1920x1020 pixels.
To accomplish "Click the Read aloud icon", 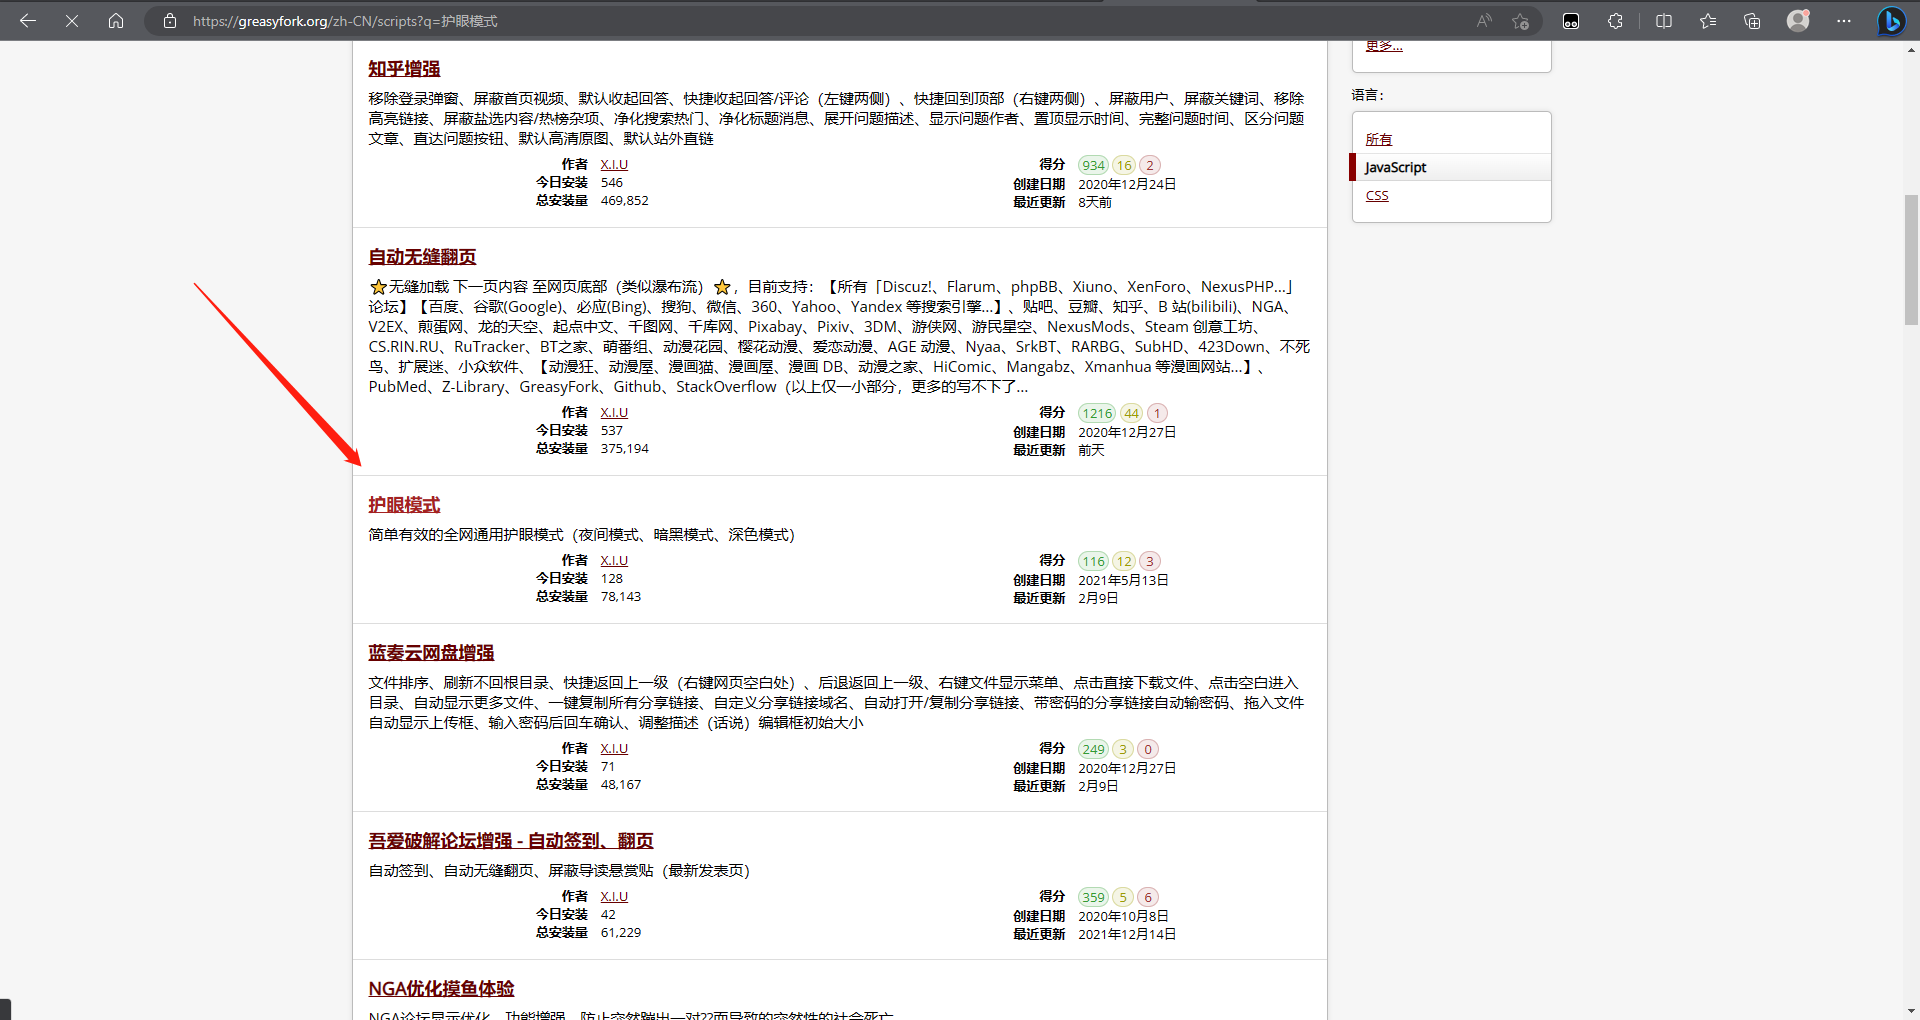I will point(1484,21).
